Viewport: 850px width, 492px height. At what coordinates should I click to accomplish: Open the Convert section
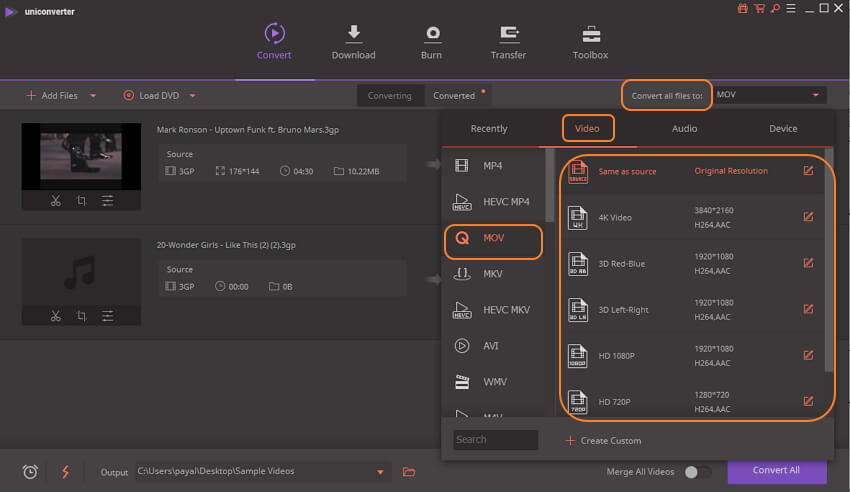tap(274, 42)
